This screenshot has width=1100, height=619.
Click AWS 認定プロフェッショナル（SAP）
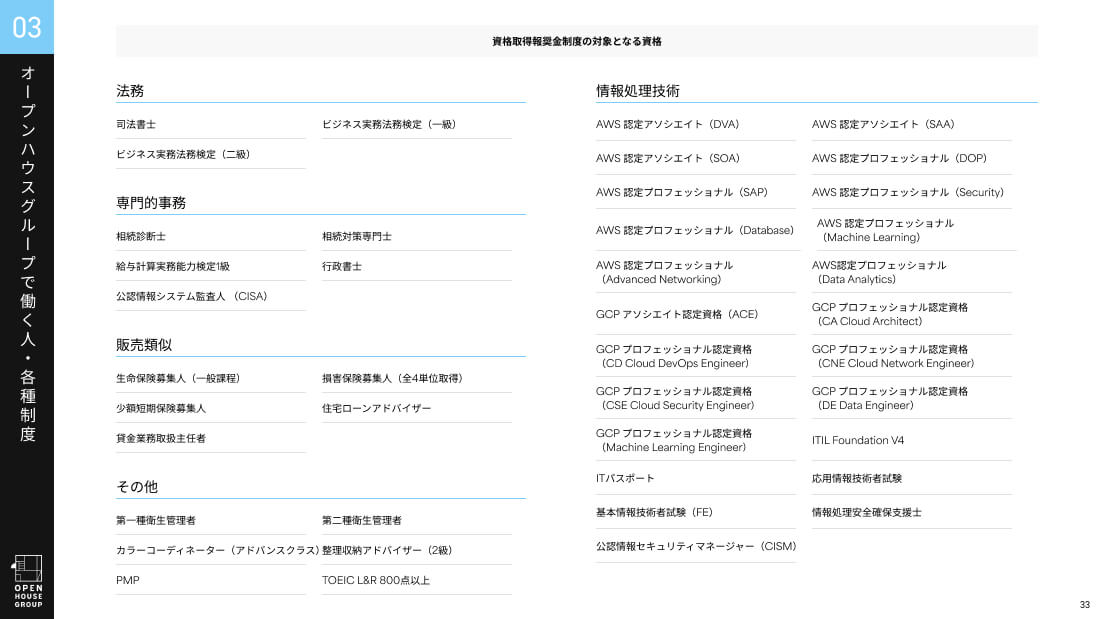pos(682,192)
